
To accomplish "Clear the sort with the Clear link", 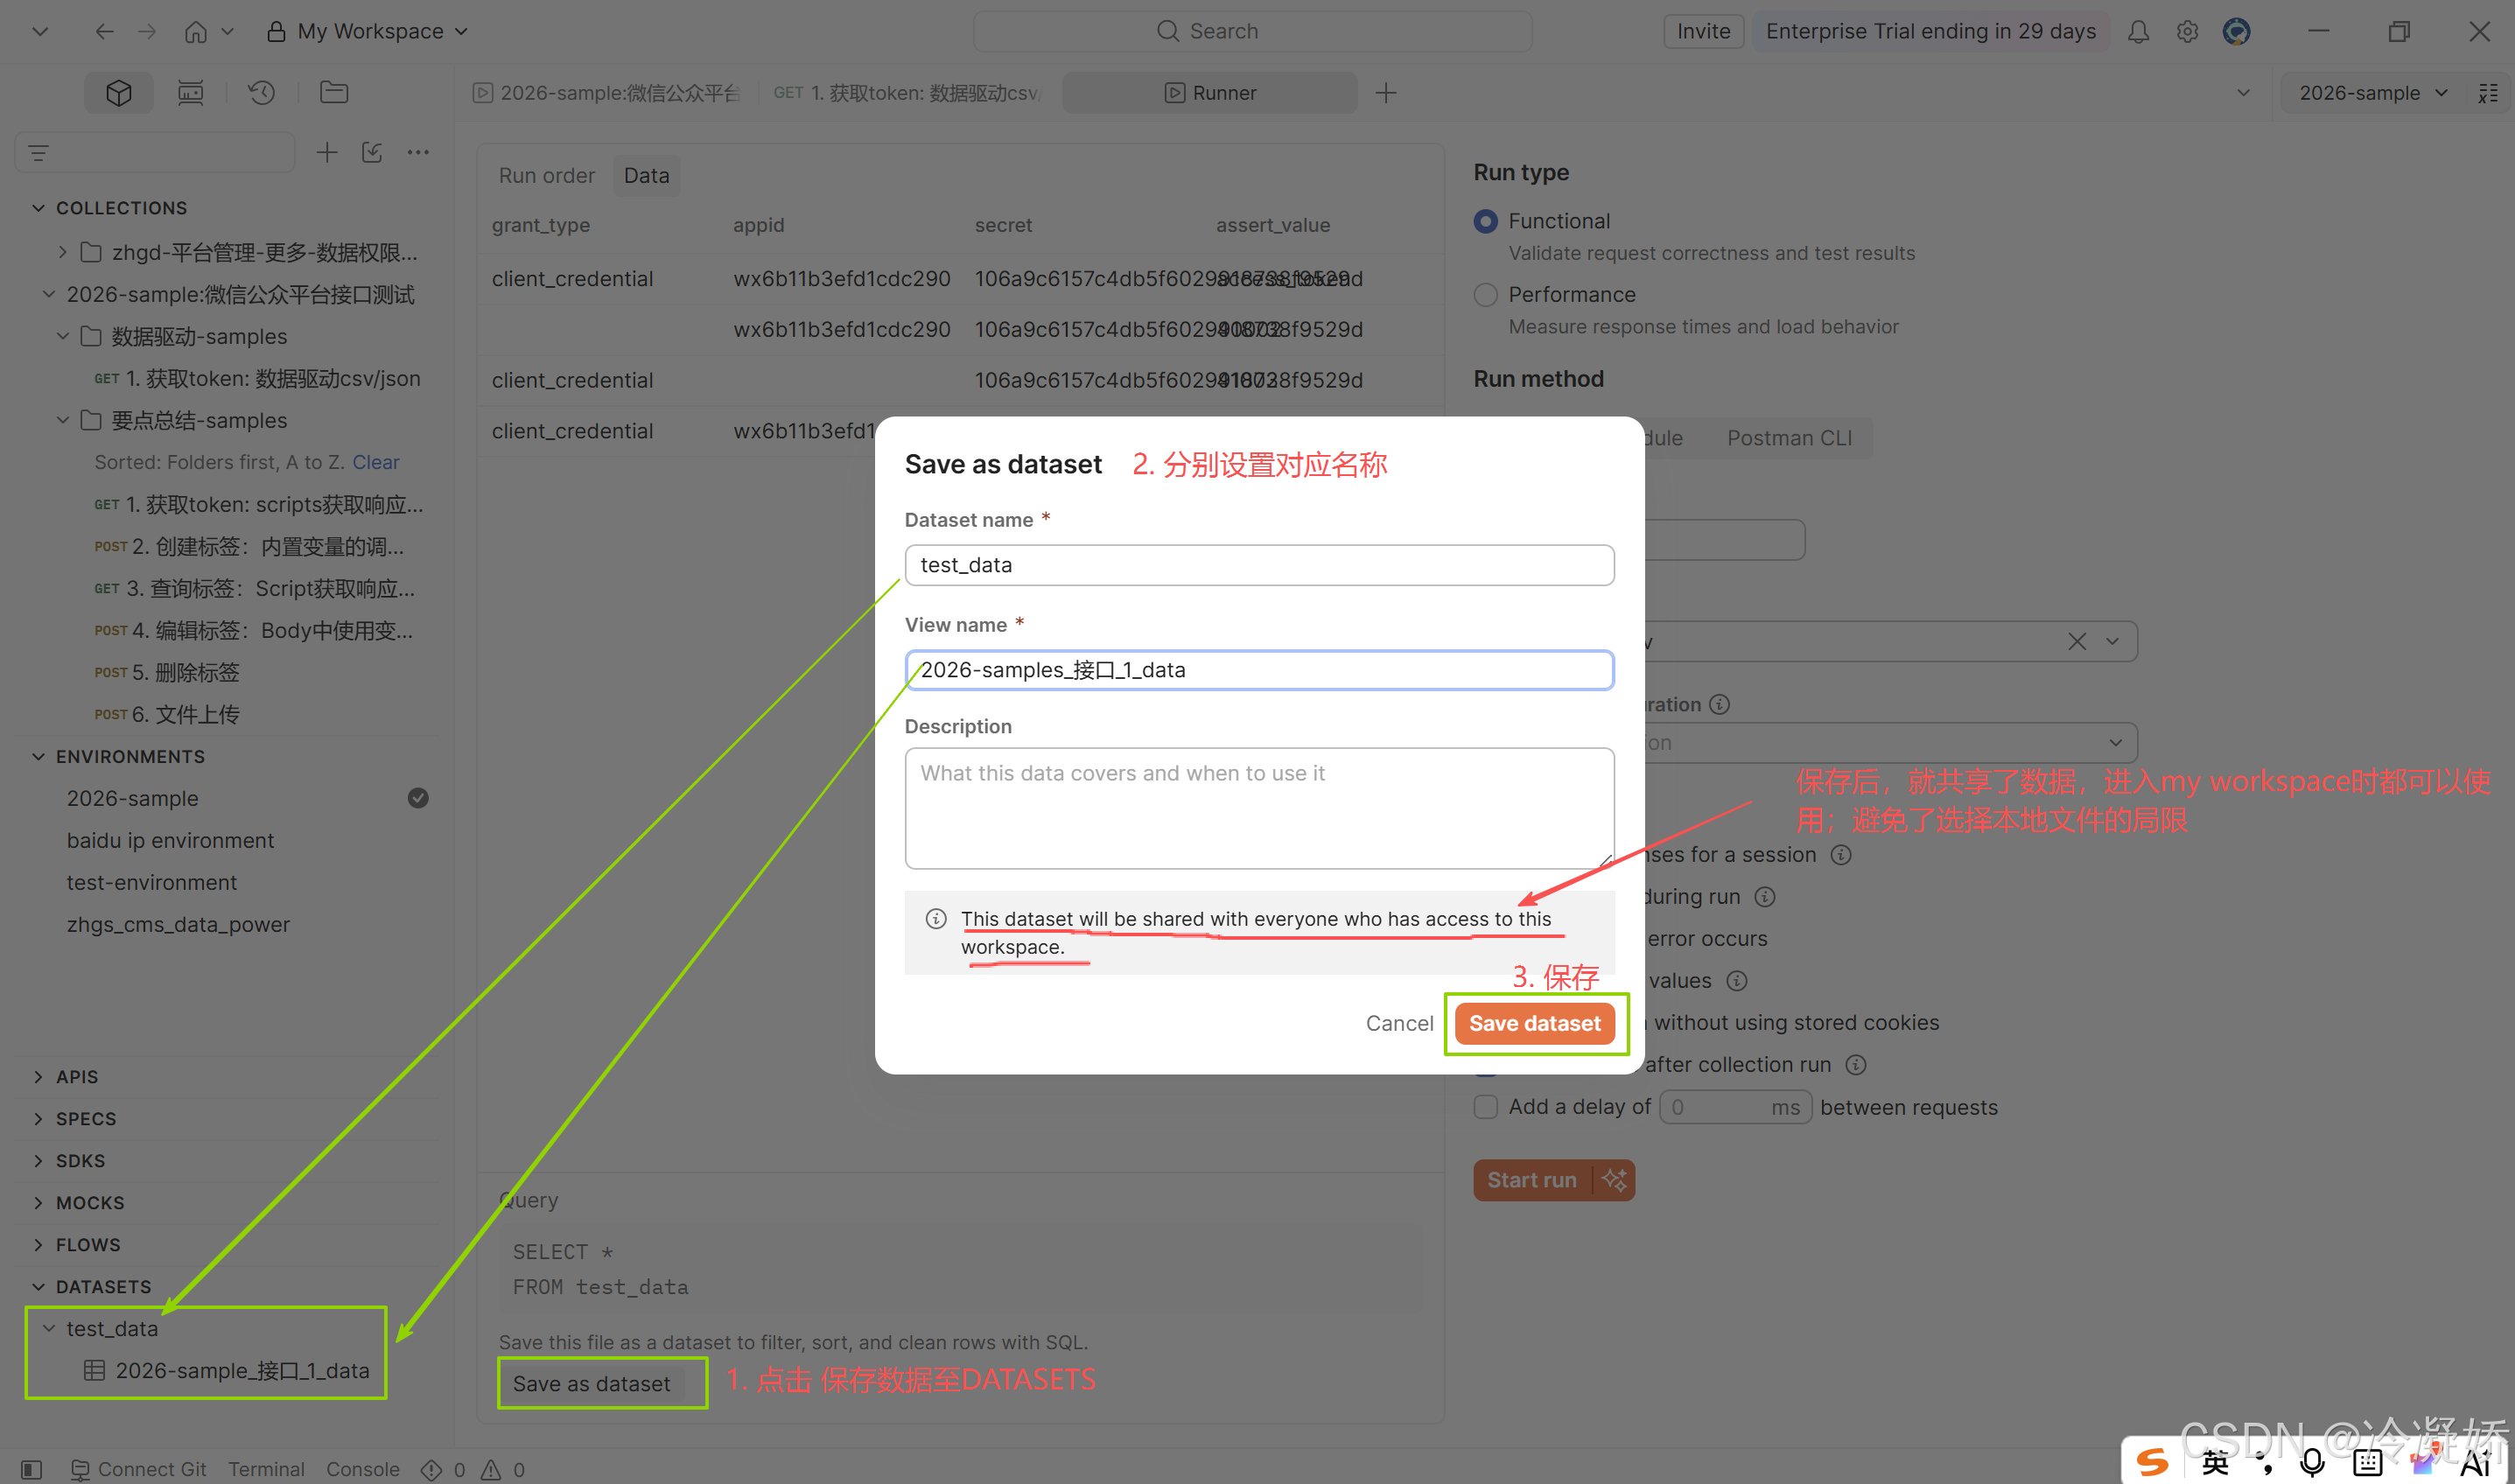I will (376, 462).
